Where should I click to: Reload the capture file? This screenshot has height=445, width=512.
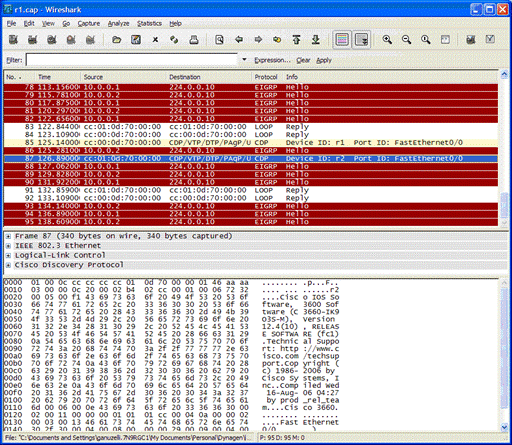(174, 40)
